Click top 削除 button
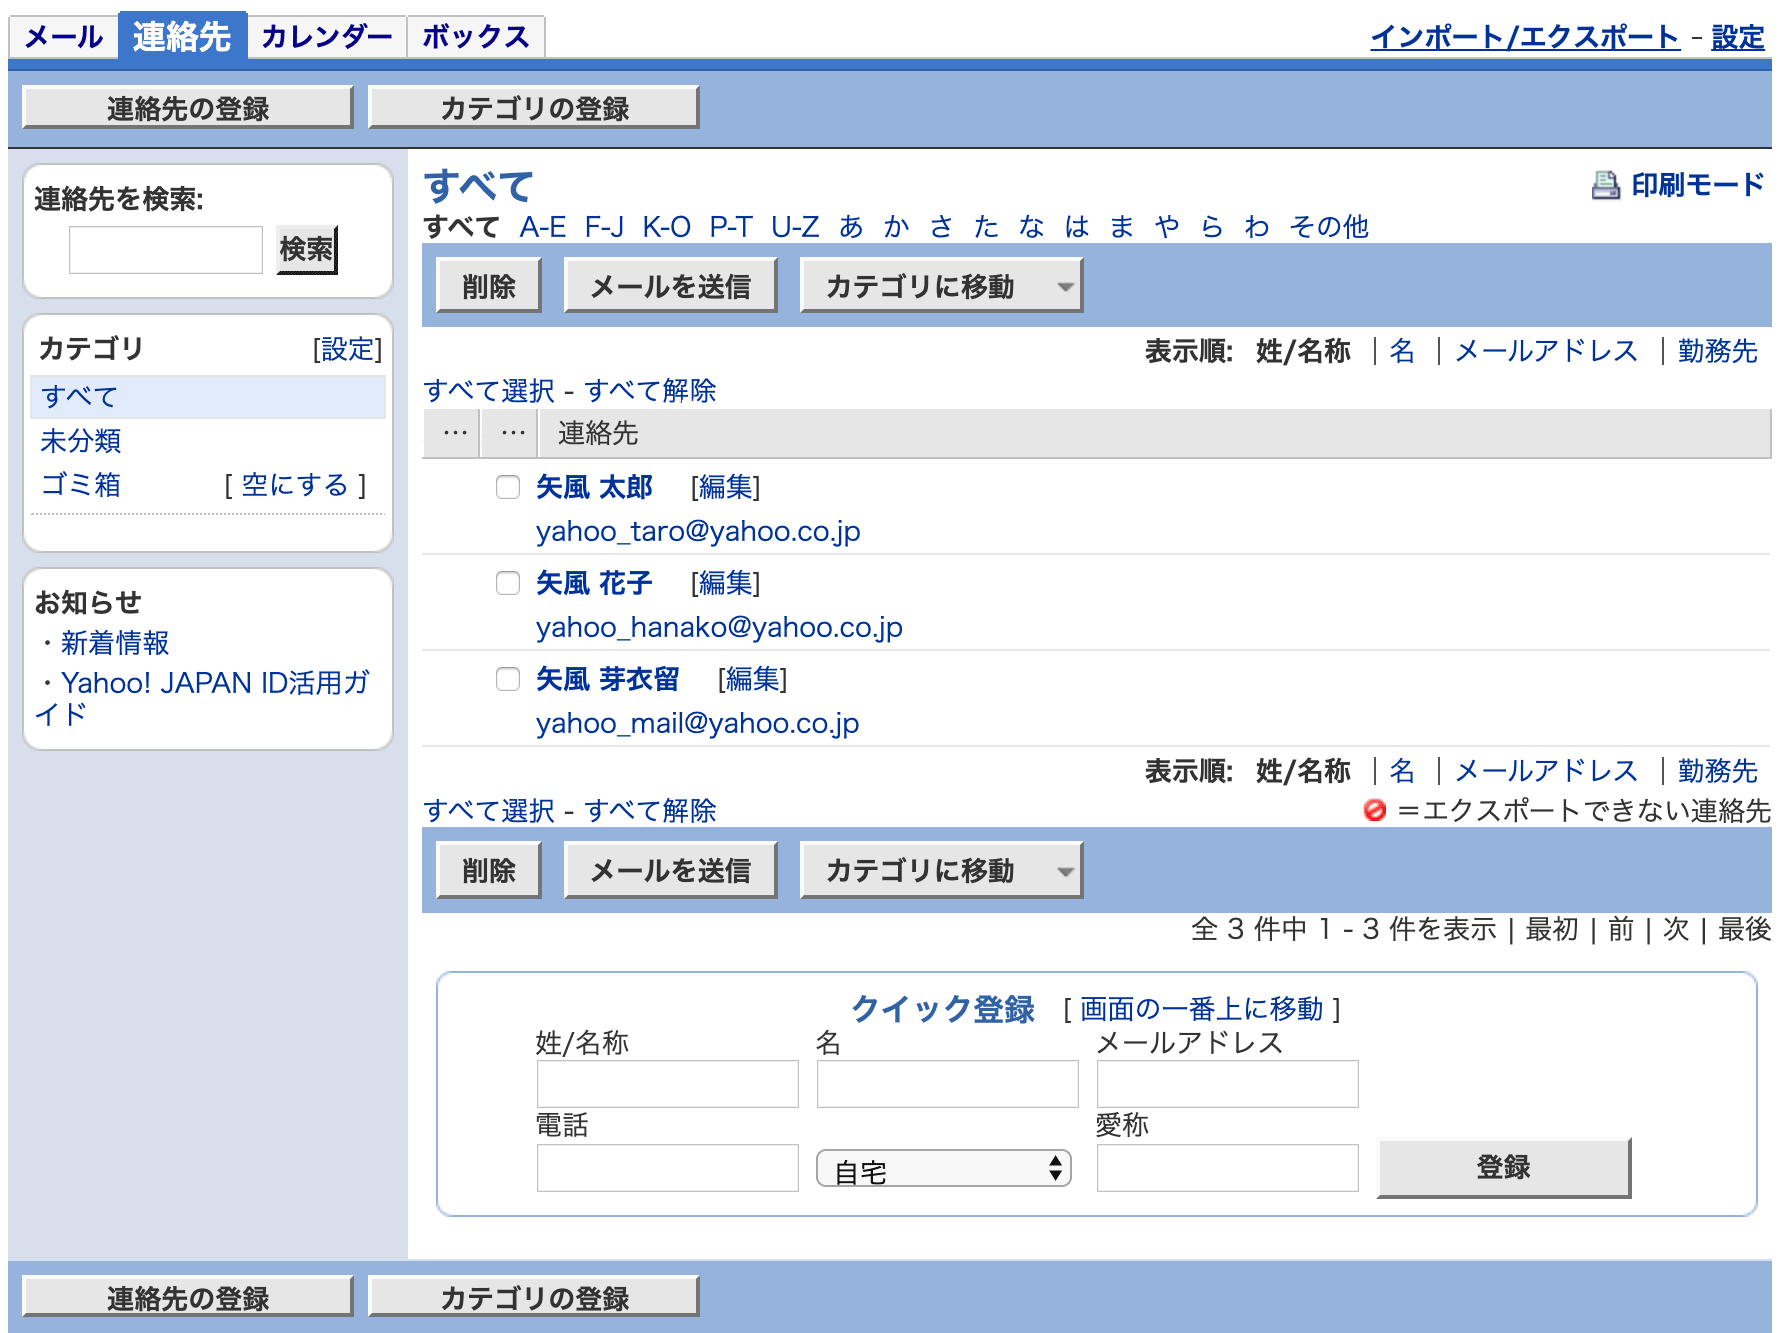This screenshot has height=1333, width=1780. (489, 286)
